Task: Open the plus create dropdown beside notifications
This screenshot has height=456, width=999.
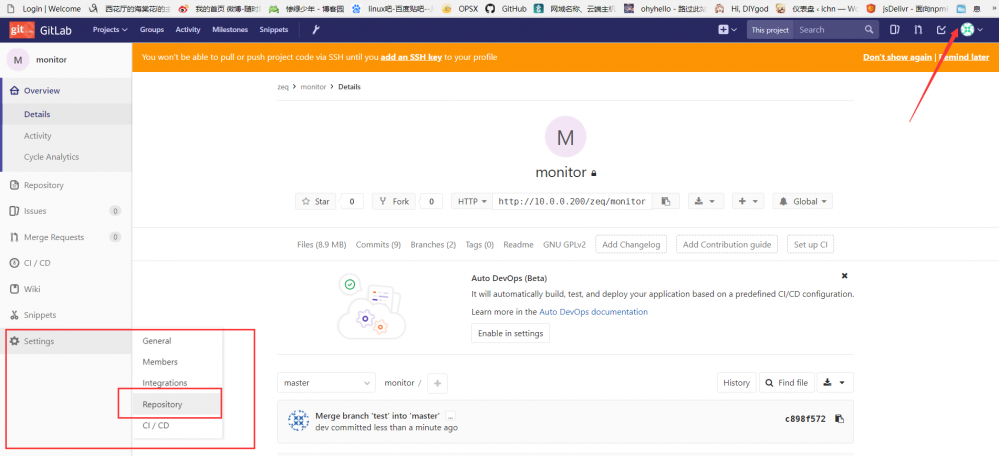Action: [748, 201]
